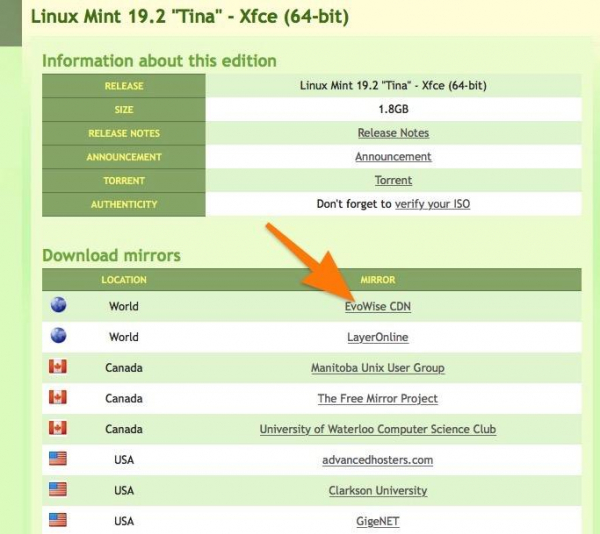
Task: Click the globe icon beside LayerOnline
Action: pyautogui.click(x=58, y=335)
